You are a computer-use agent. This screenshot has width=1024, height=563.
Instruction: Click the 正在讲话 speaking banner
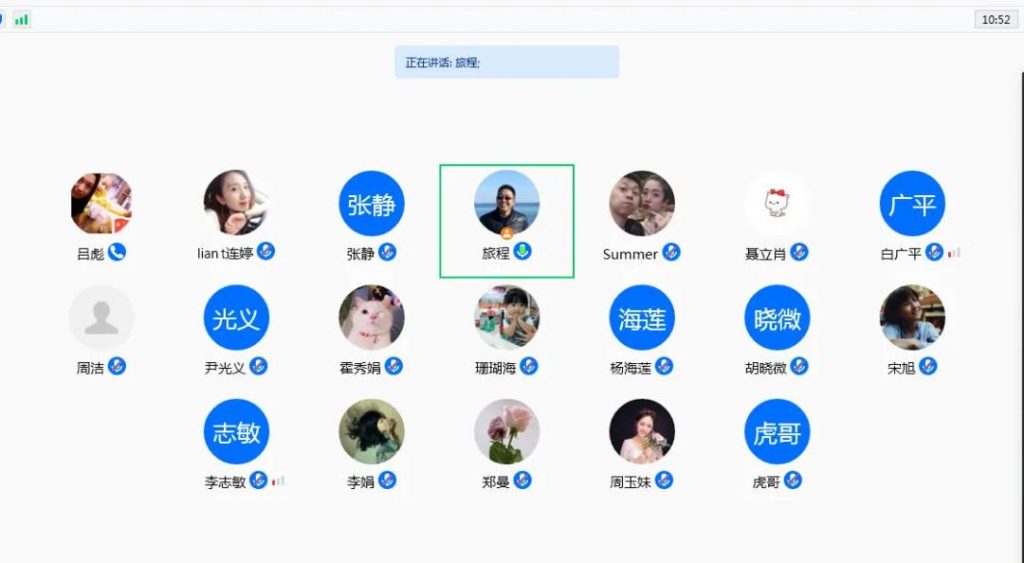[507, 62]
